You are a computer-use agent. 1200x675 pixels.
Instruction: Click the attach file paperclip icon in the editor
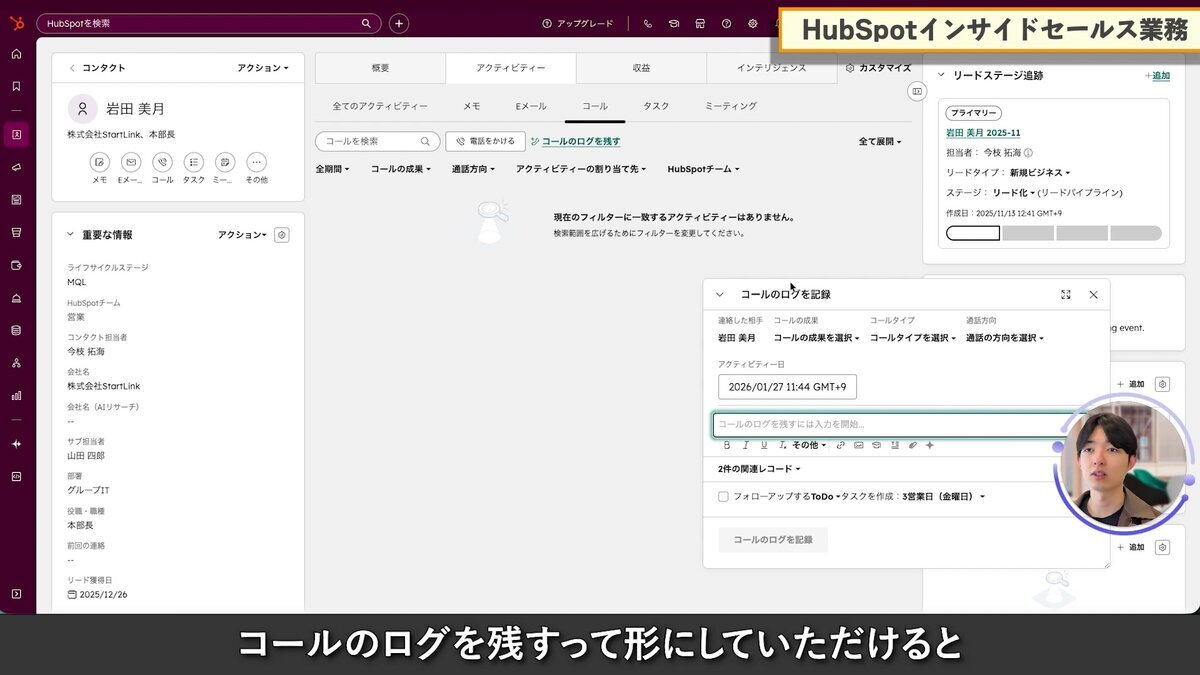[912, 446]
